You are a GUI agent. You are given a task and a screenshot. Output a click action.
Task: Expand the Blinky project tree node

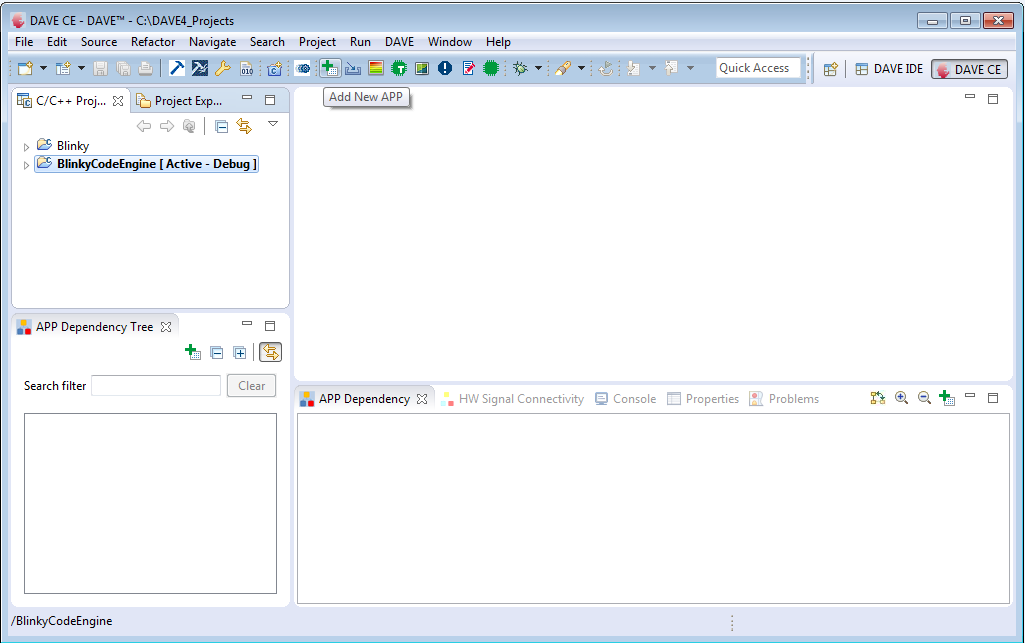26,147
